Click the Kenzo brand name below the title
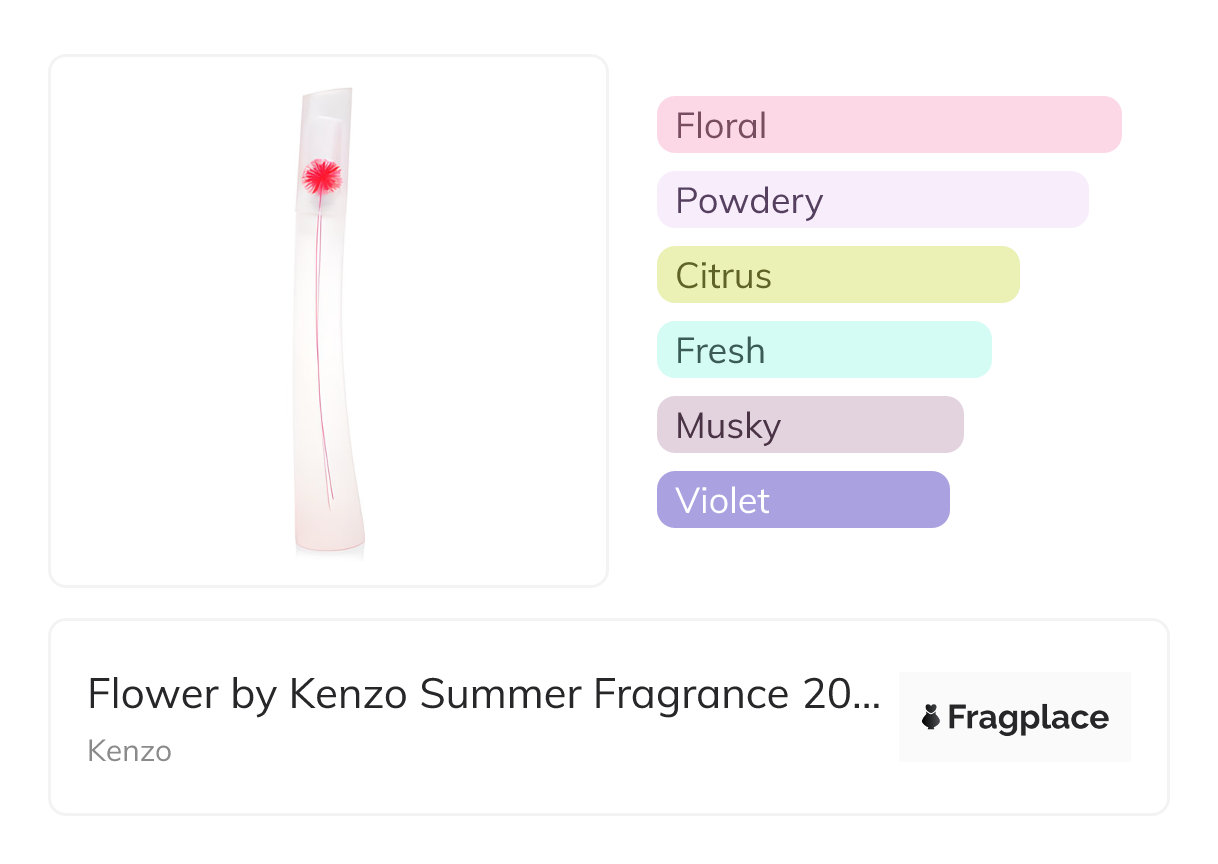Viewport: 1218px width, 864px height. point(129,751)
